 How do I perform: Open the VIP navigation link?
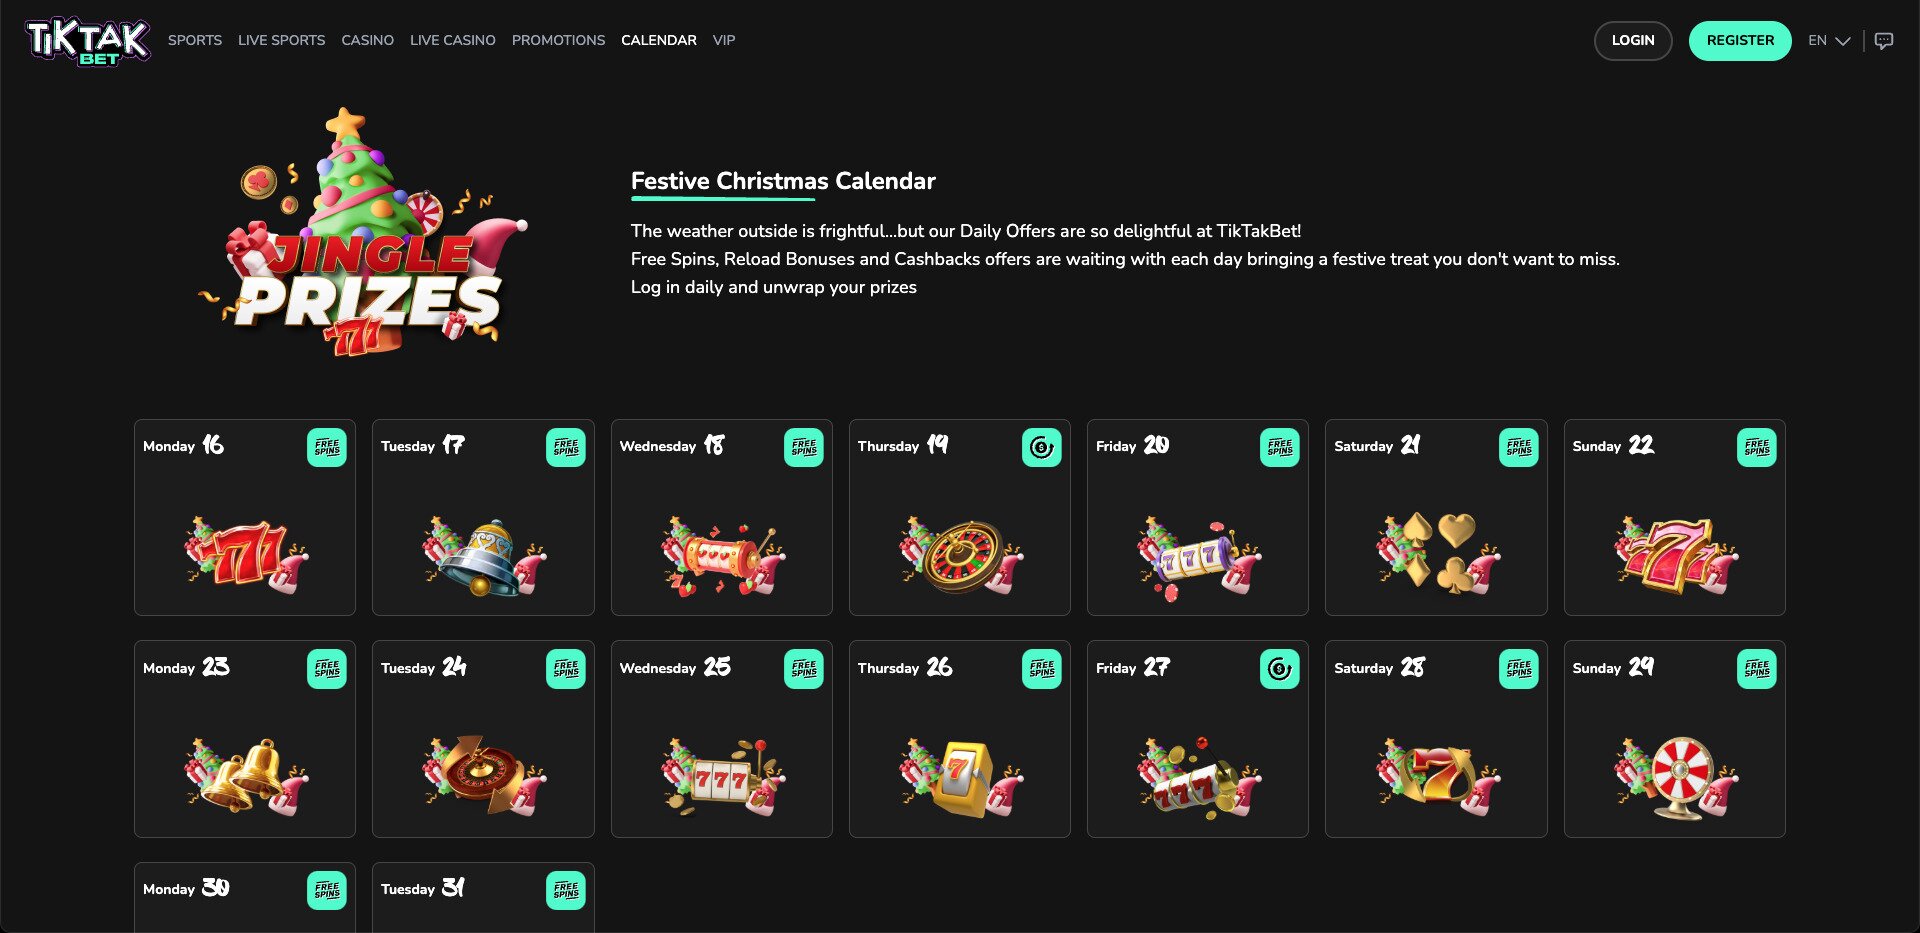pyautogui.click(x=724, y=40)
